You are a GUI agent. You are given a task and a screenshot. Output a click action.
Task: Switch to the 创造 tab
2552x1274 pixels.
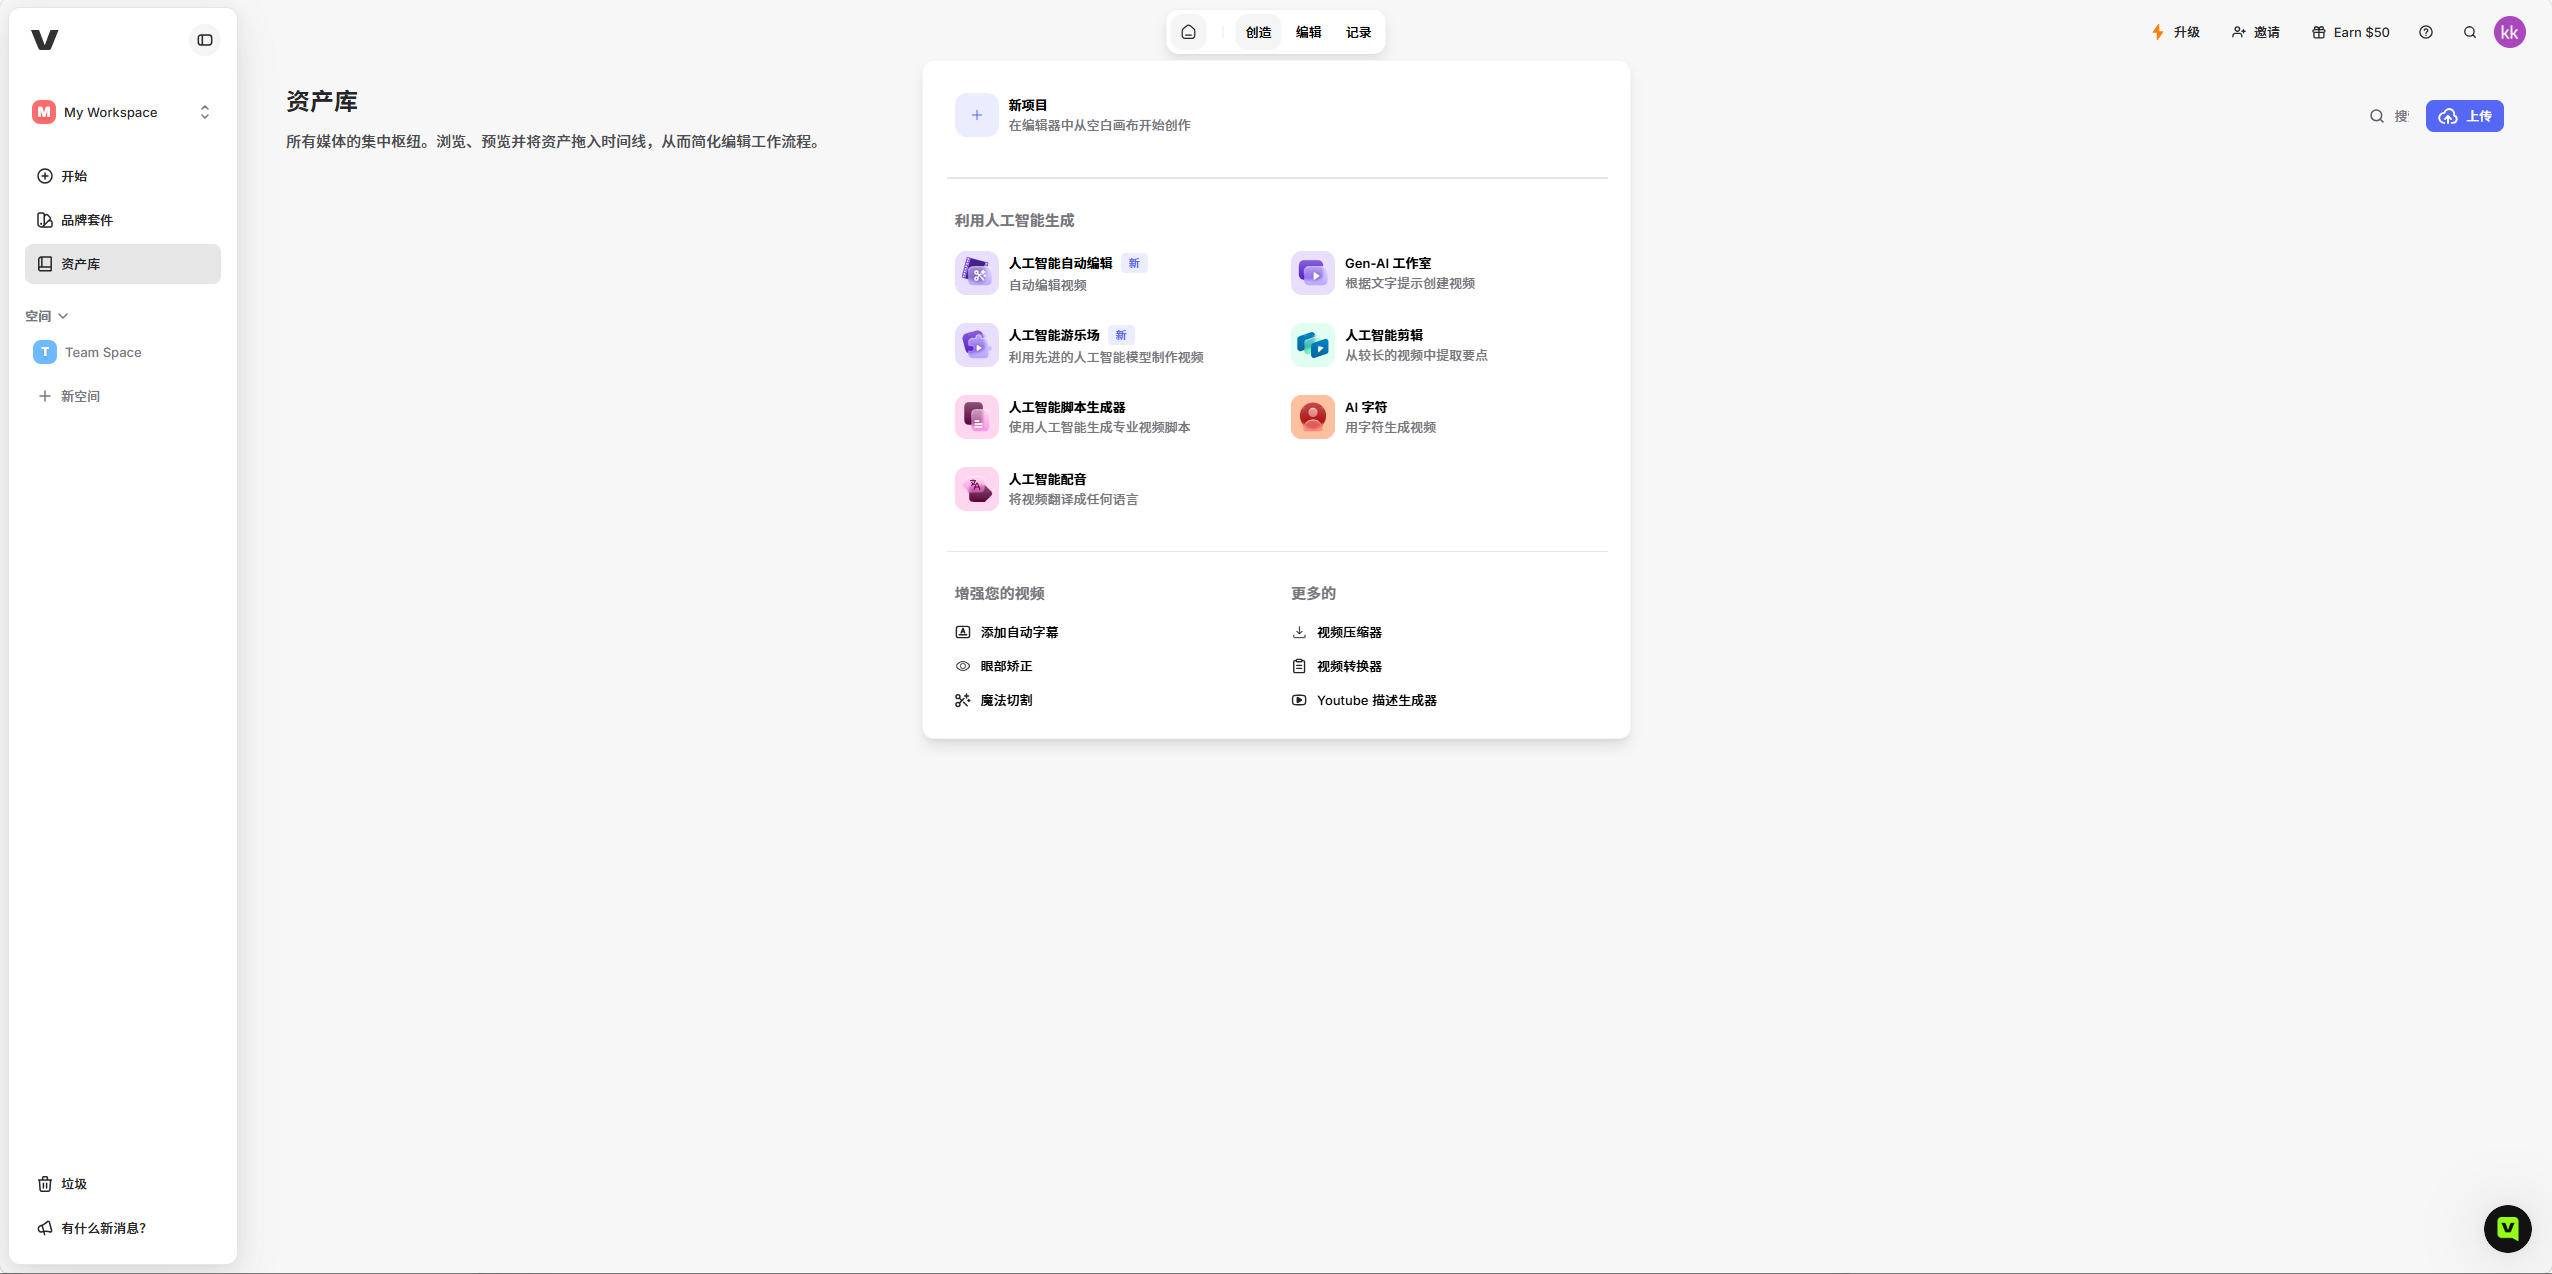(x=1258, y=32)
